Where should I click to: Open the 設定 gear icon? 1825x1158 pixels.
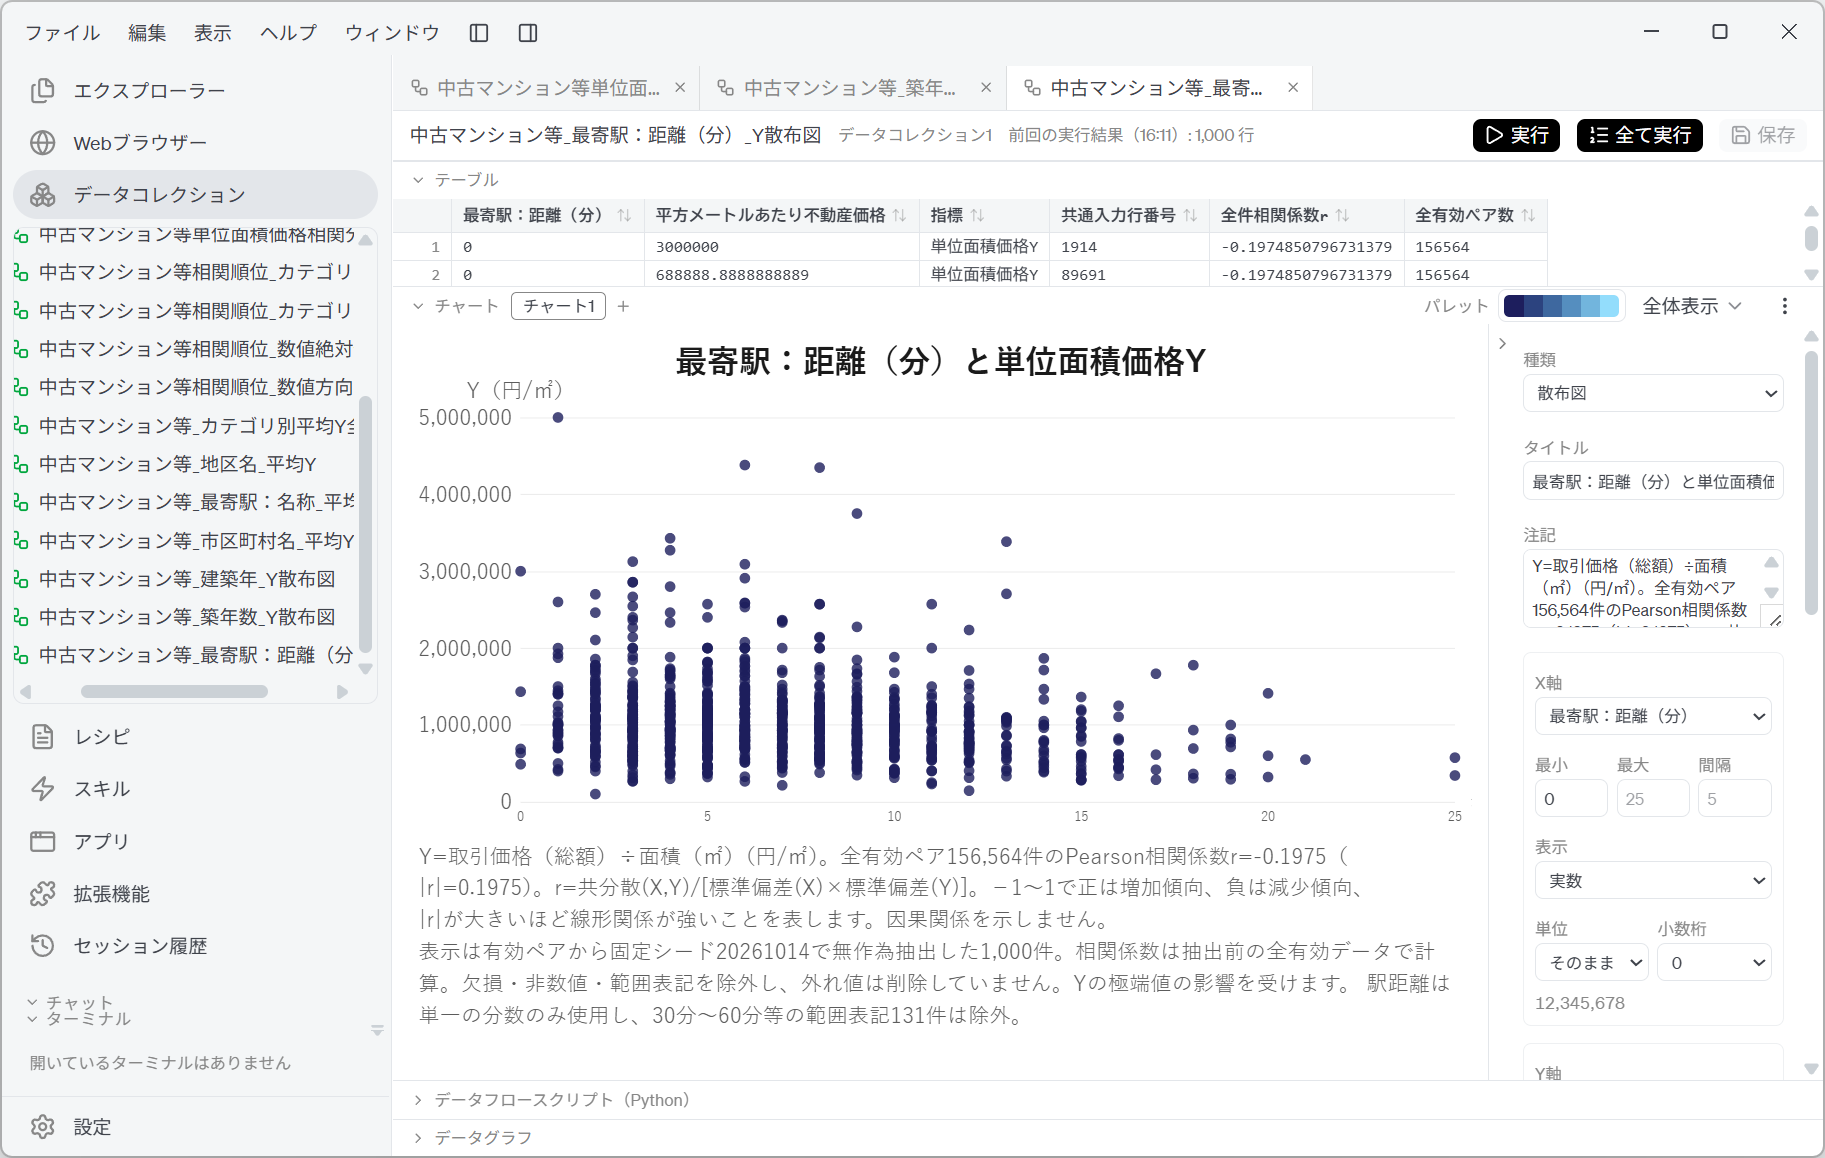tap(42, 1127)
